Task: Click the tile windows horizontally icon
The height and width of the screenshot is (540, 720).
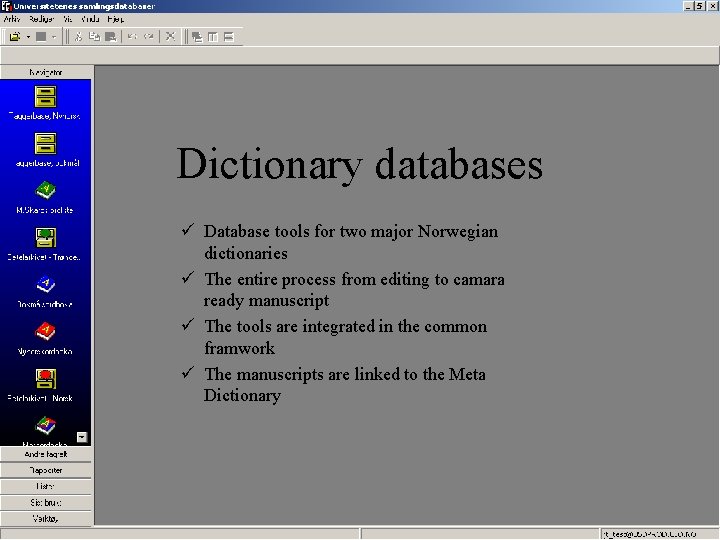Action: point(229,37)
